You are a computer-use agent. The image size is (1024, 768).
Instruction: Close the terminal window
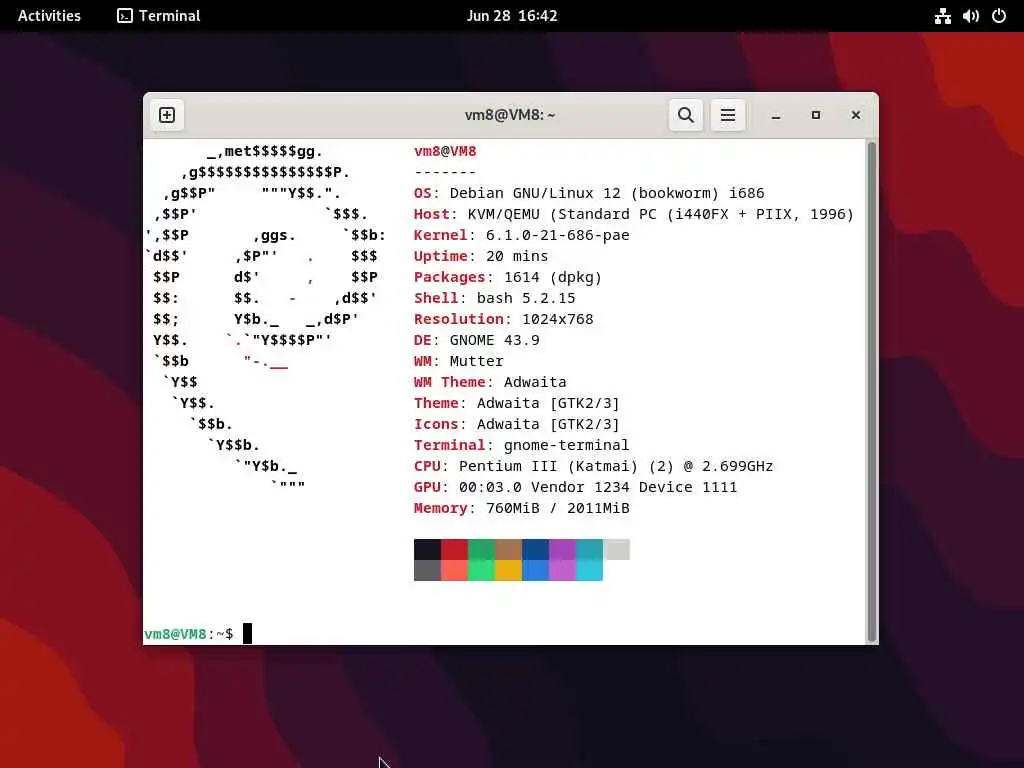coord(856,115)
